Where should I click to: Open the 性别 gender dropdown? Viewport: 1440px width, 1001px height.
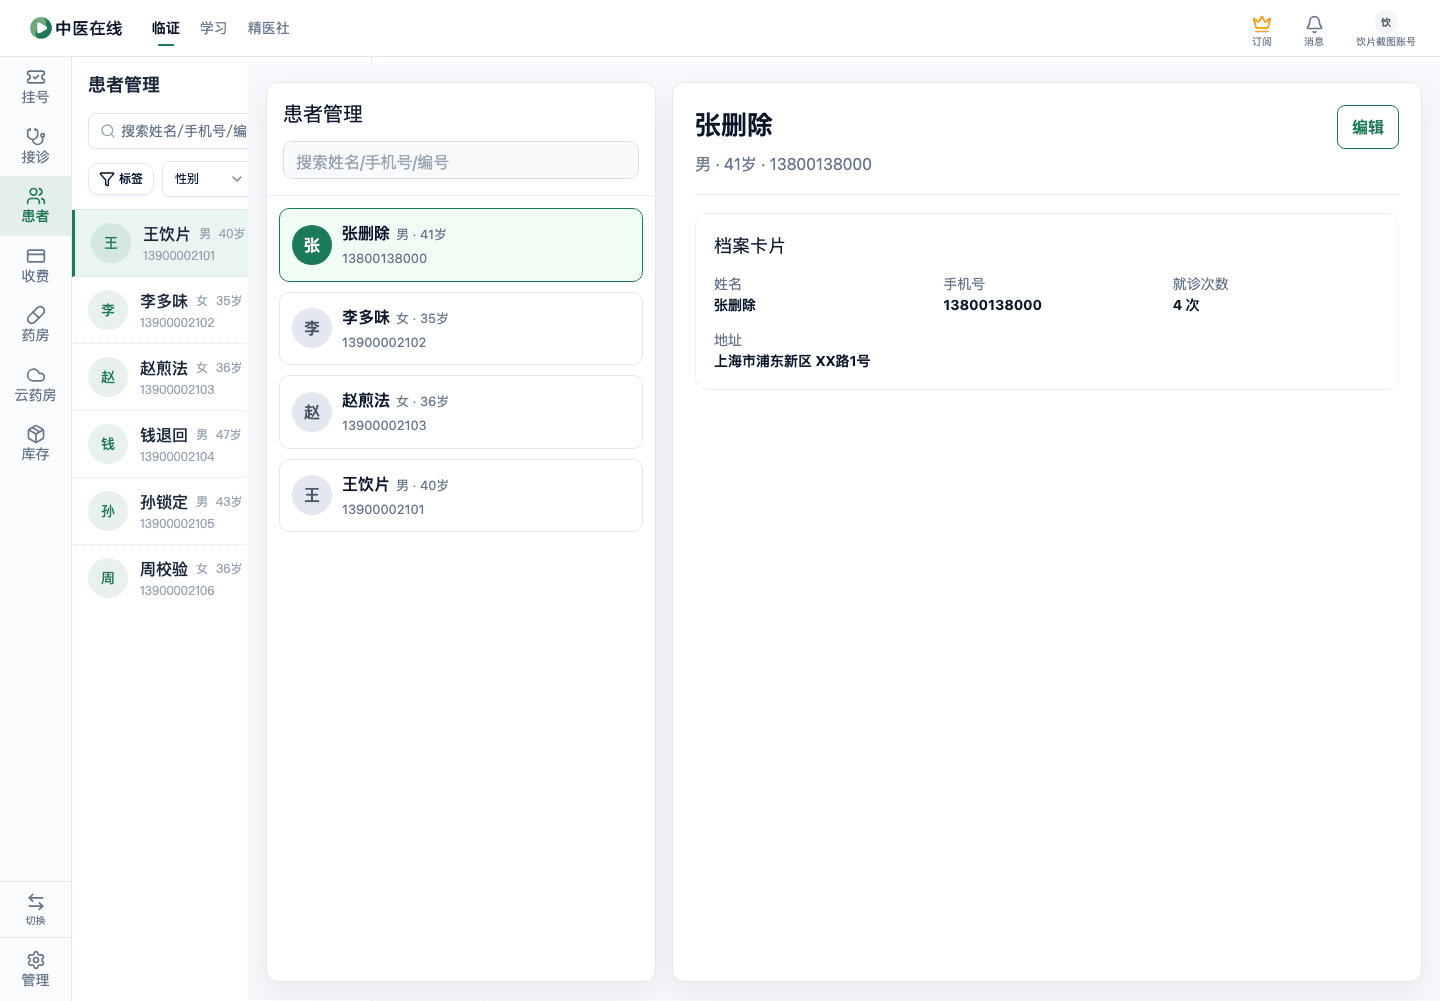pos(206,179)
